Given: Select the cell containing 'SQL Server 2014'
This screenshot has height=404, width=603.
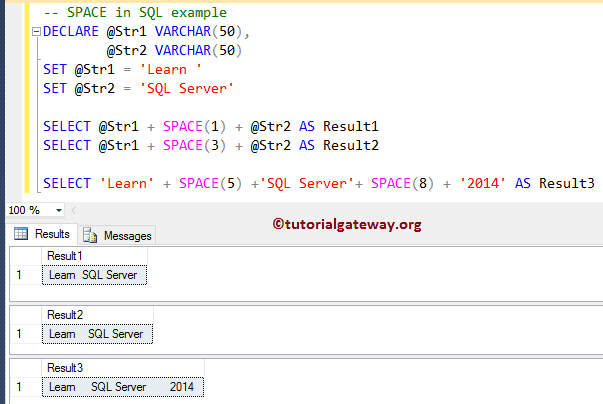Looking at the screenshot, I should [123, 387].
